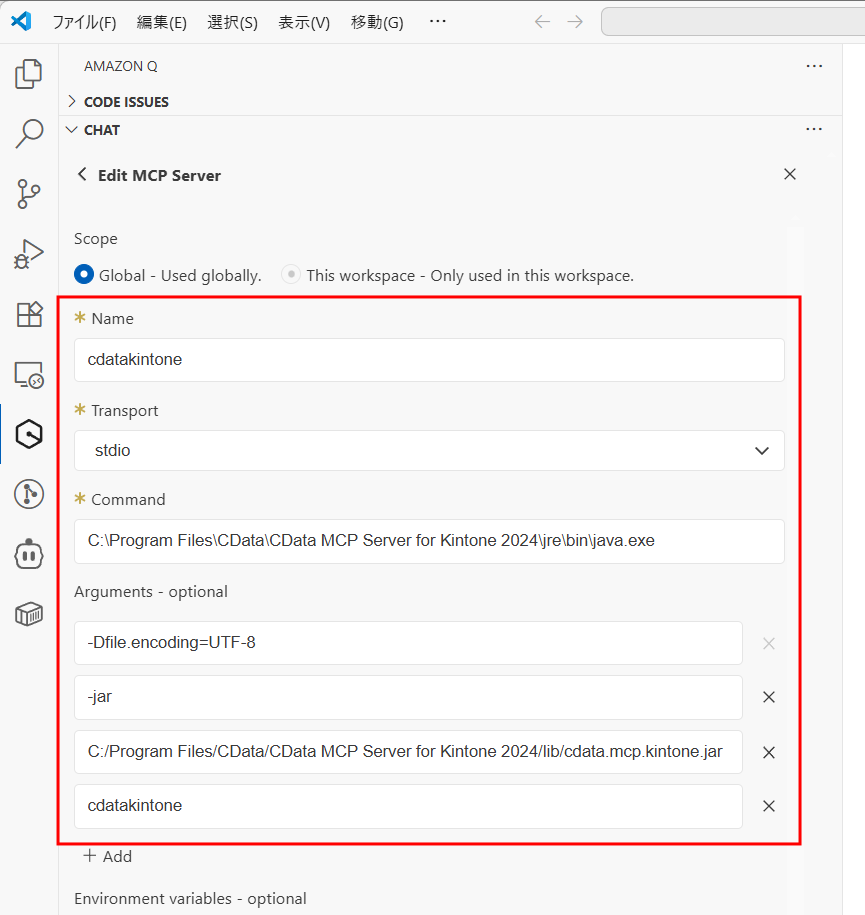Viewport: 865px width, 915px height.
Task: Open the 移動(G) menu
Action: 377,22
